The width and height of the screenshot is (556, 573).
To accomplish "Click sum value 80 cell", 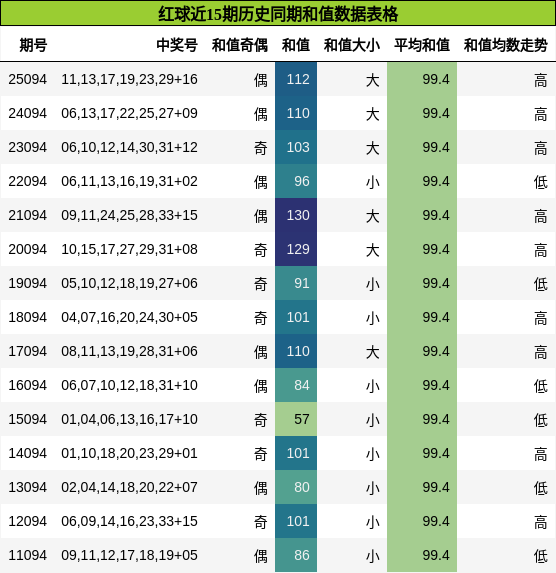I will click(296, 487).
